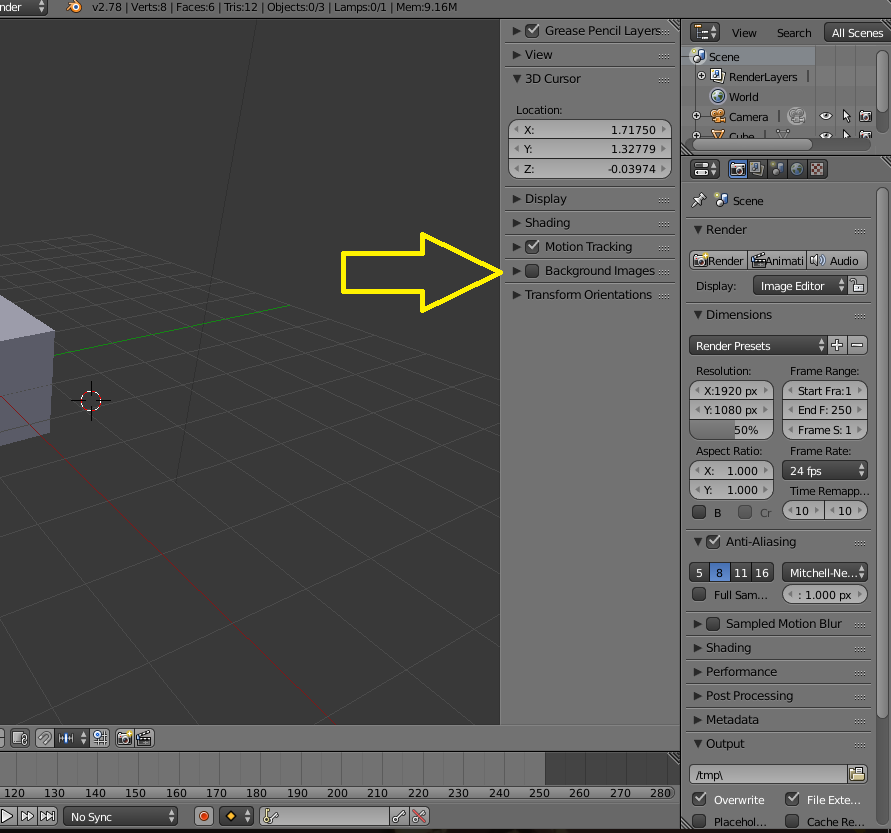Click the OpenGL render animation clapperboard icon
The height and width of the screenshot is (833, 891).
[144, 738]
